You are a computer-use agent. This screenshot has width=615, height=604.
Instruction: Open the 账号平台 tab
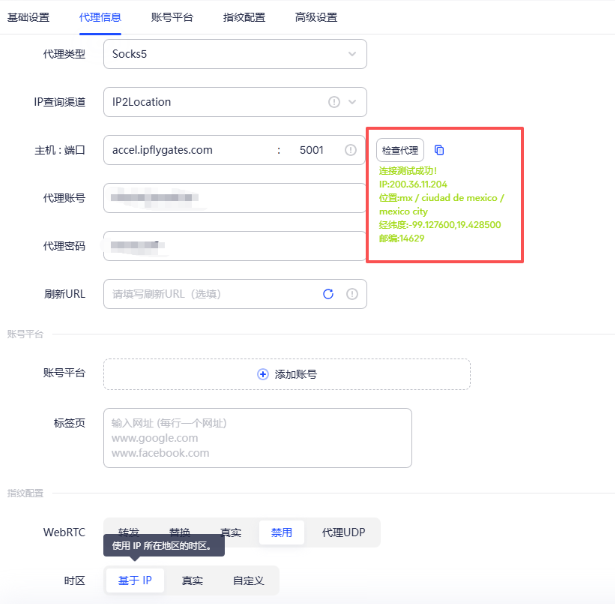[x=172, y=18]
